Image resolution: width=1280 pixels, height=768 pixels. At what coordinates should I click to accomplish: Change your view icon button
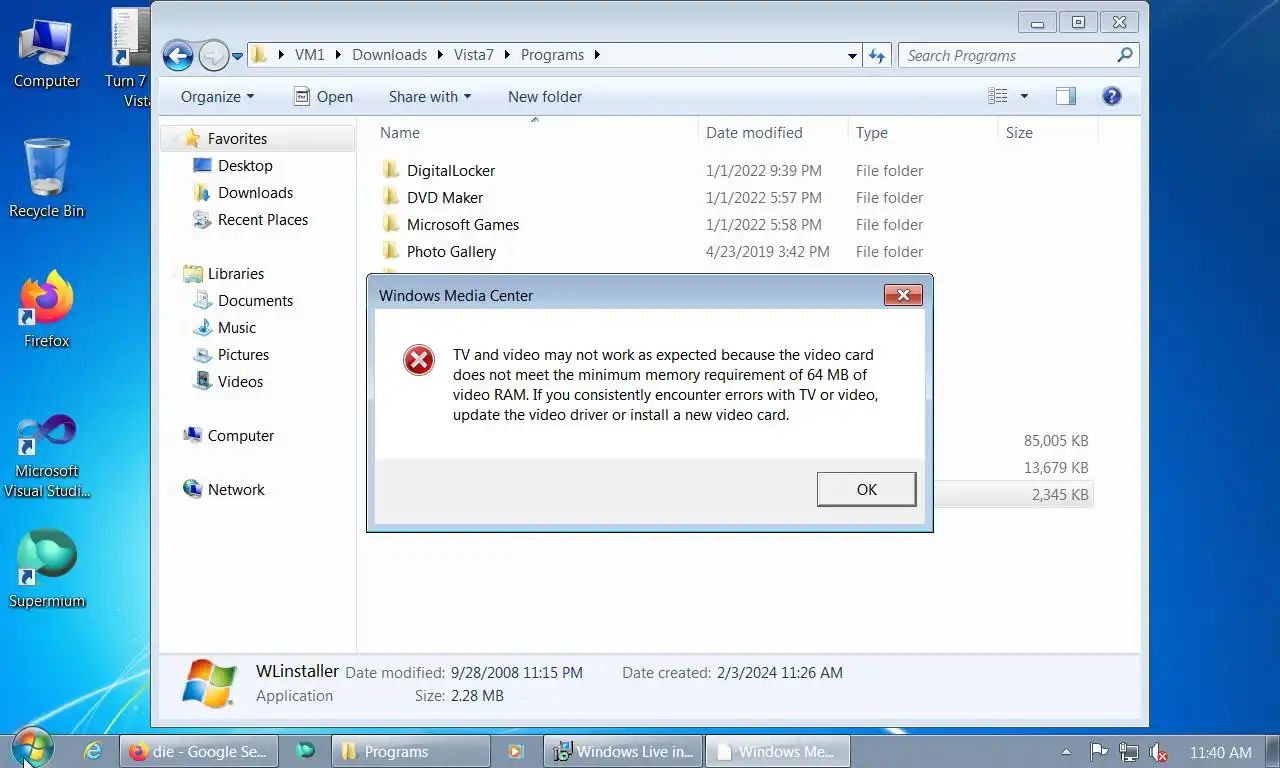(998, 96)
